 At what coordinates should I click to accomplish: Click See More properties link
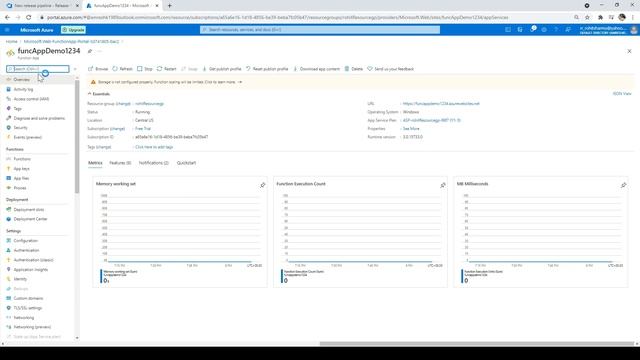[x=411, y=129]
